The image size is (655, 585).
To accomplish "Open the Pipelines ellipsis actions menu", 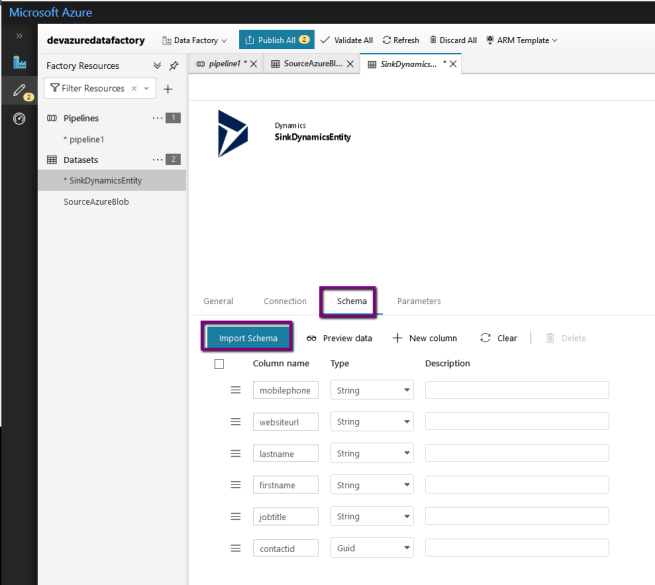I will tap(156, 118).
